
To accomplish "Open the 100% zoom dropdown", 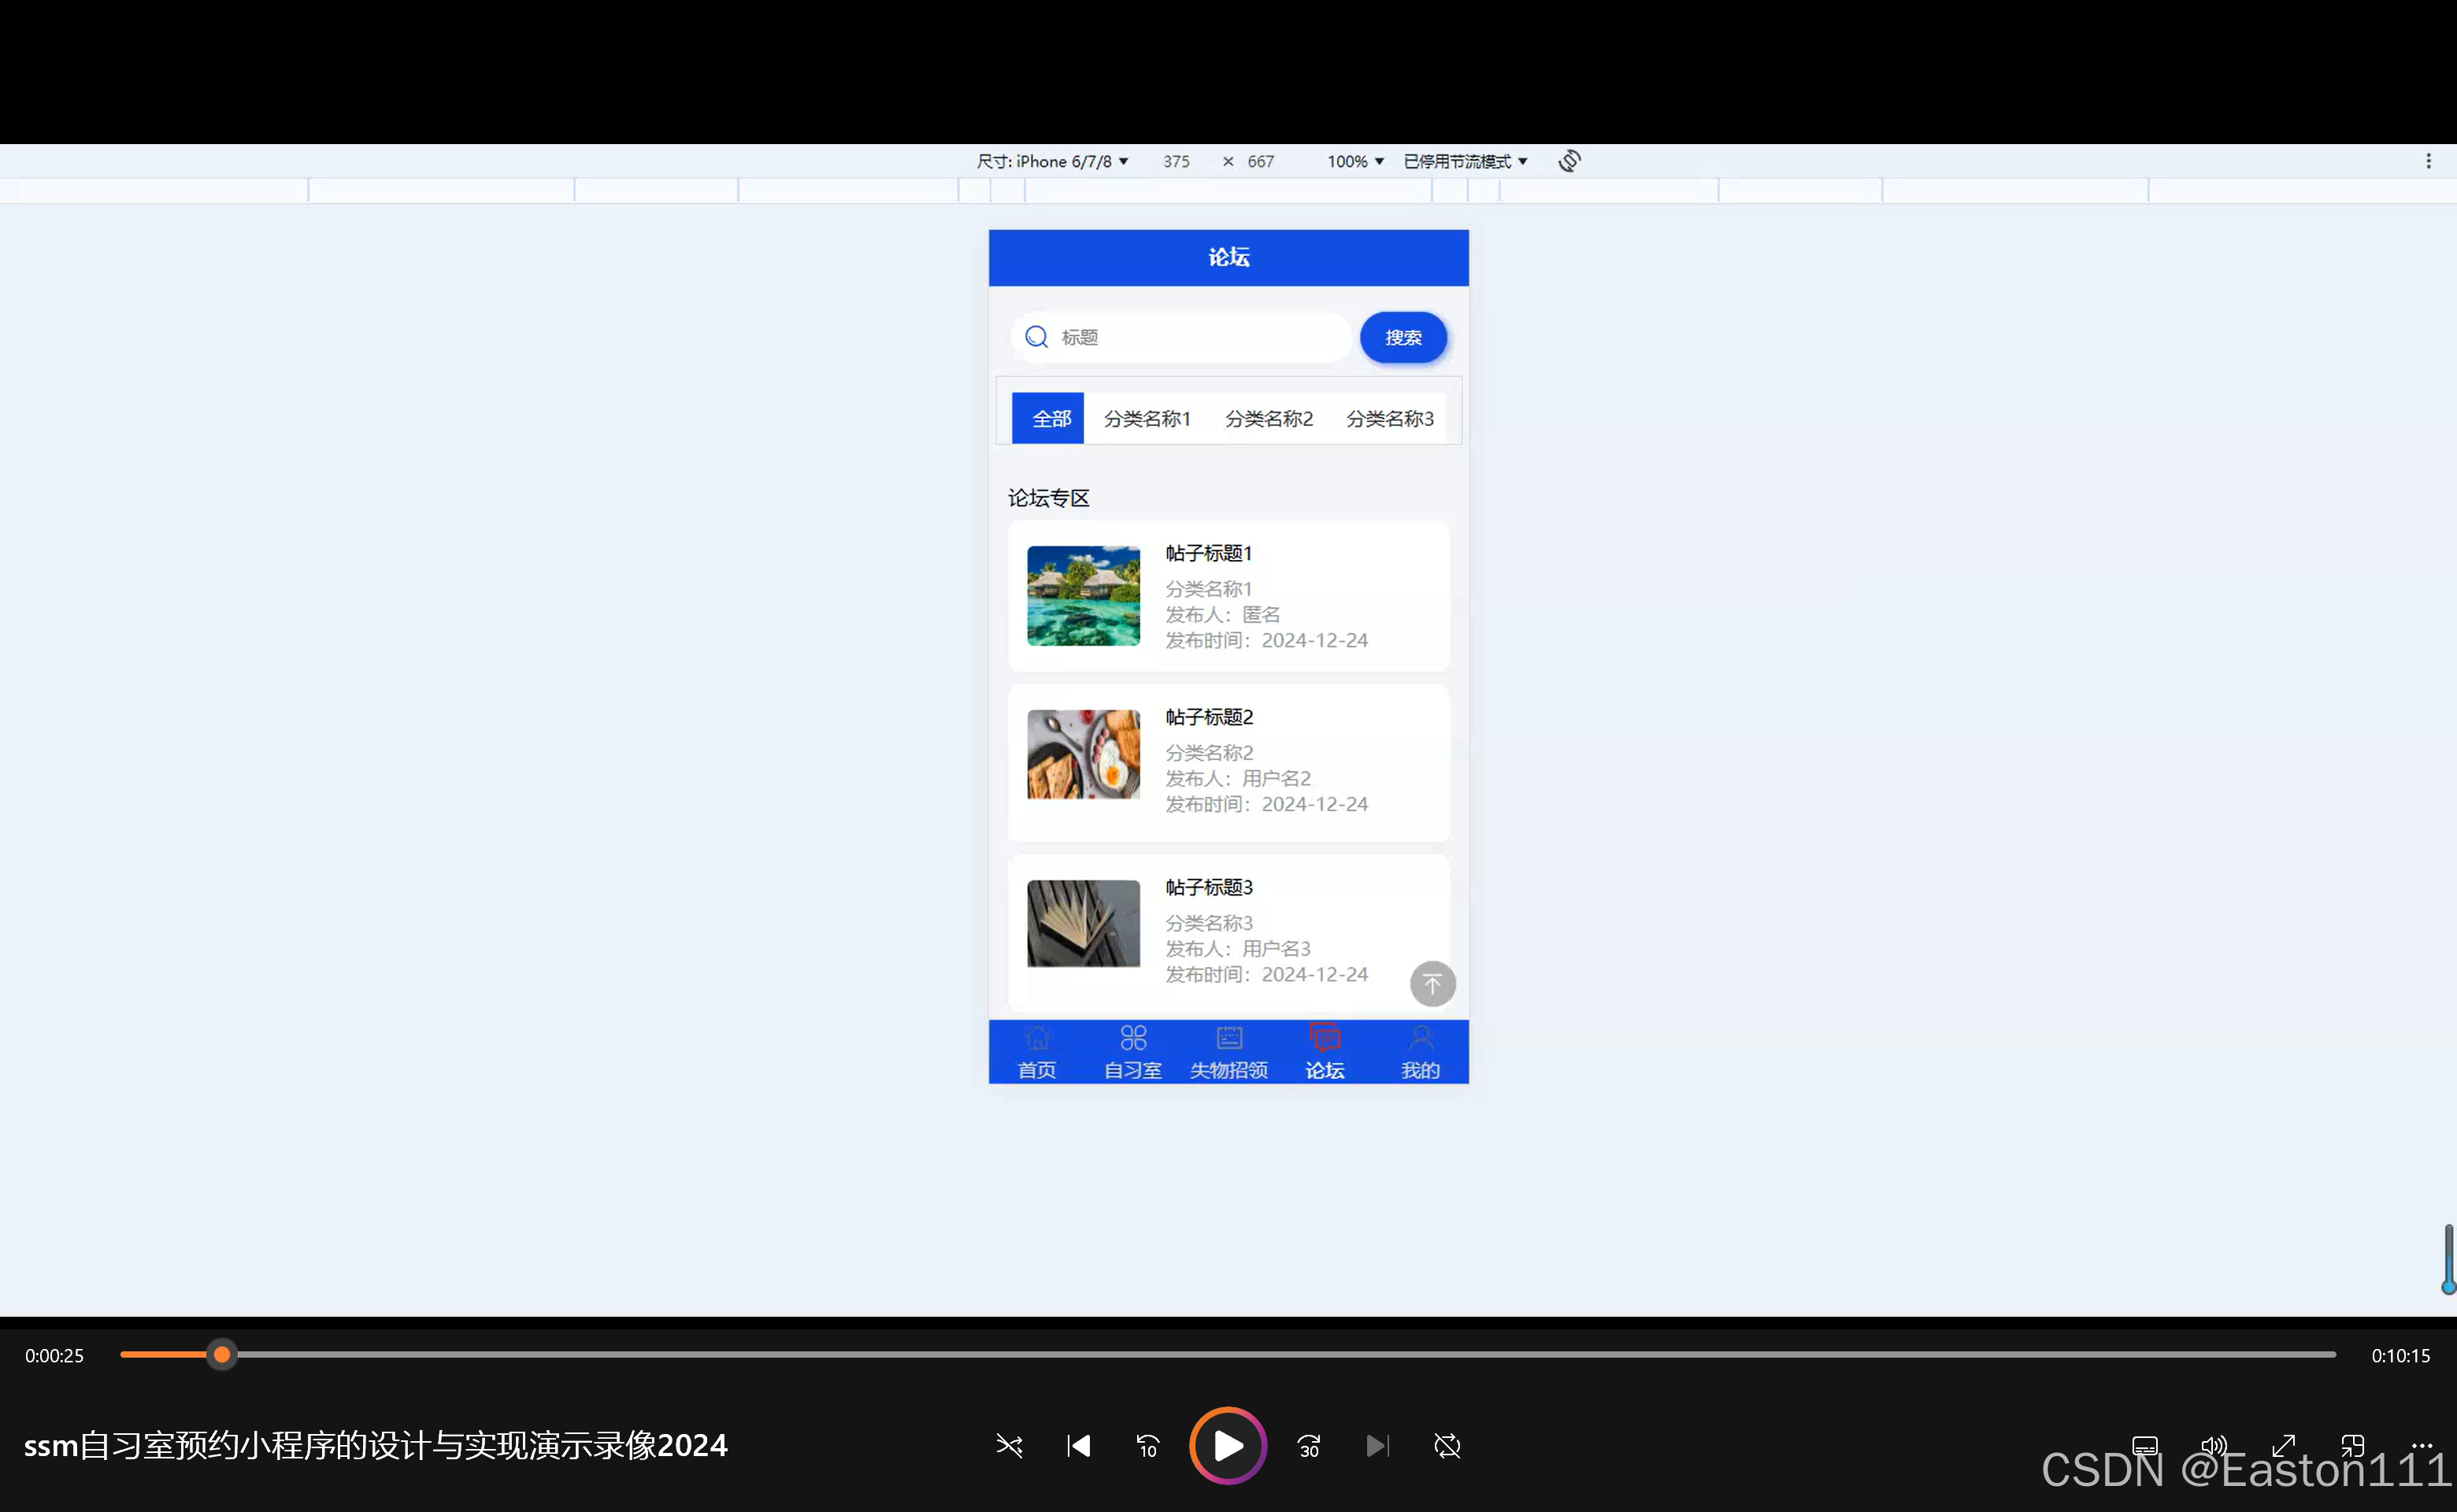I will click(1354, 160).
